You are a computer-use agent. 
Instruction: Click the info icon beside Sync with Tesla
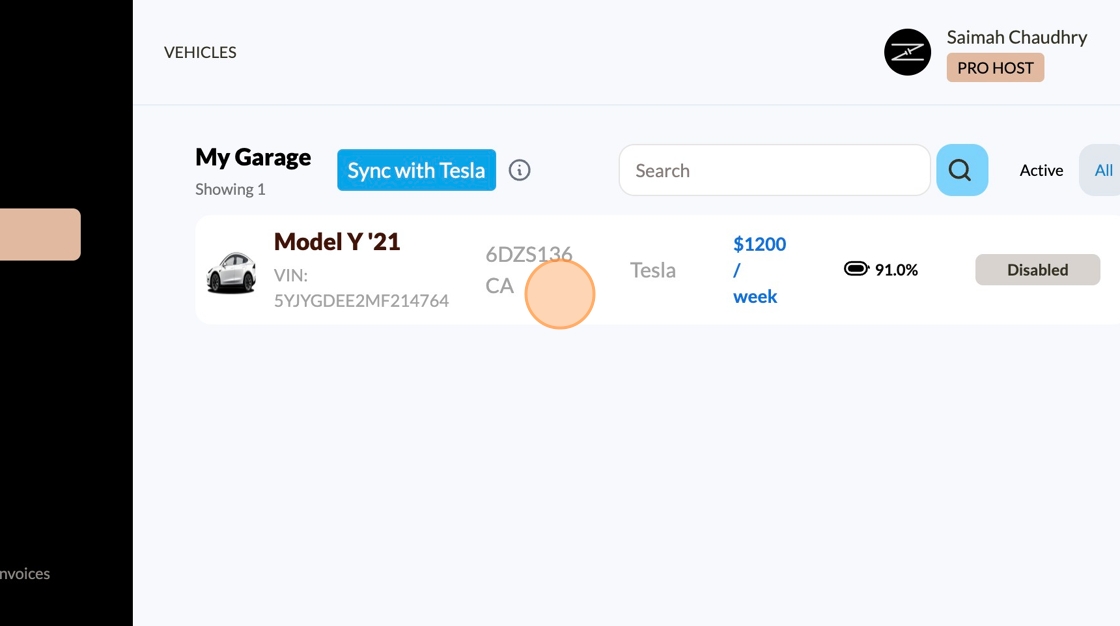tap(519, 170)
